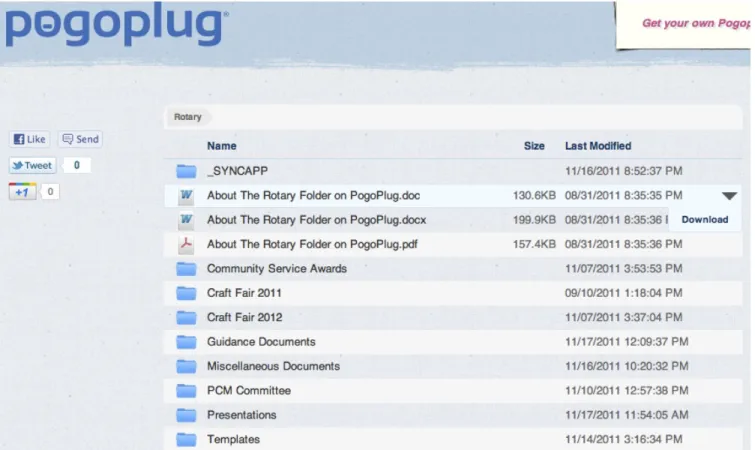Image resolution: width=755 pixels, height=450 pixels.
Task: Open the Get your own Pogoplug link
Action: (695, 23)
